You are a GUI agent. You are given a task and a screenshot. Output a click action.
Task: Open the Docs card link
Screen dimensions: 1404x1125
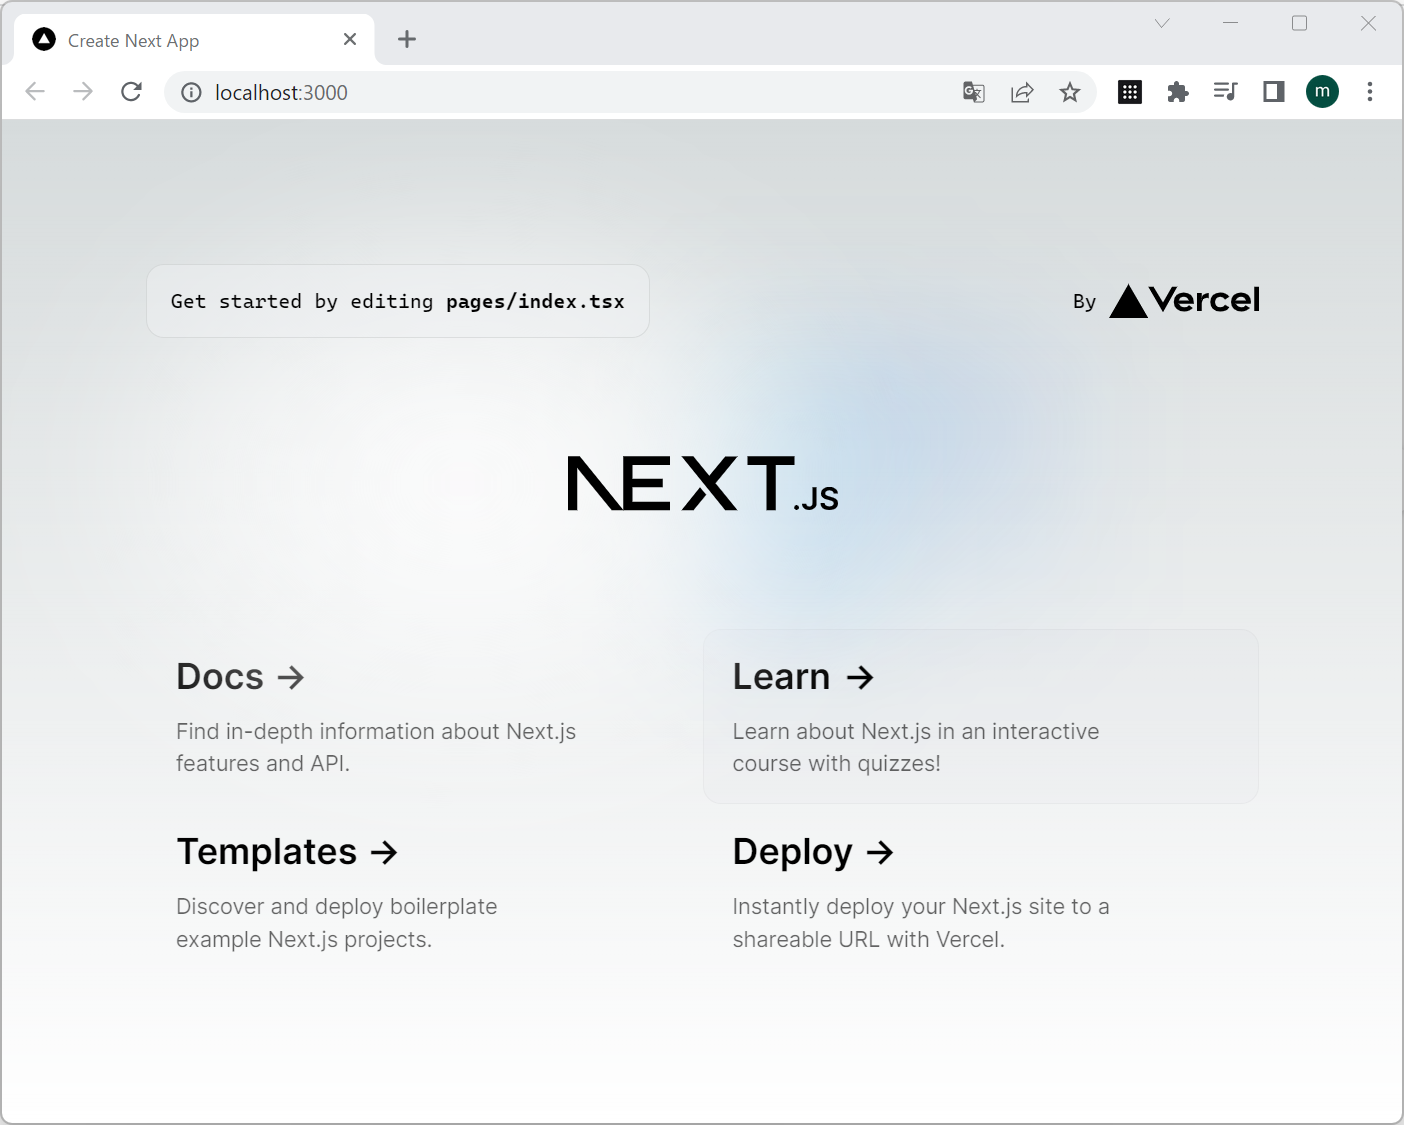point(424,717)
